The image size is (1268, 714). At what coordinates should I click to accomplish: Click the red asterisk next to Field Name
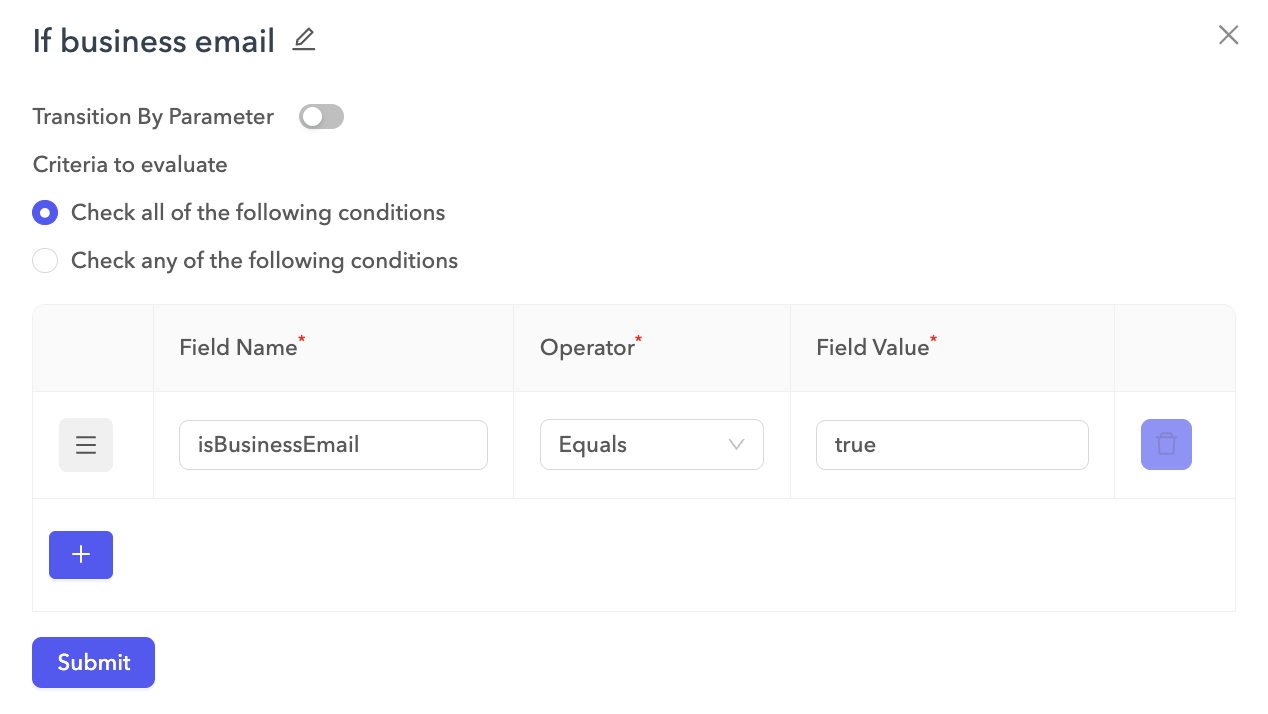coord(301,340)
